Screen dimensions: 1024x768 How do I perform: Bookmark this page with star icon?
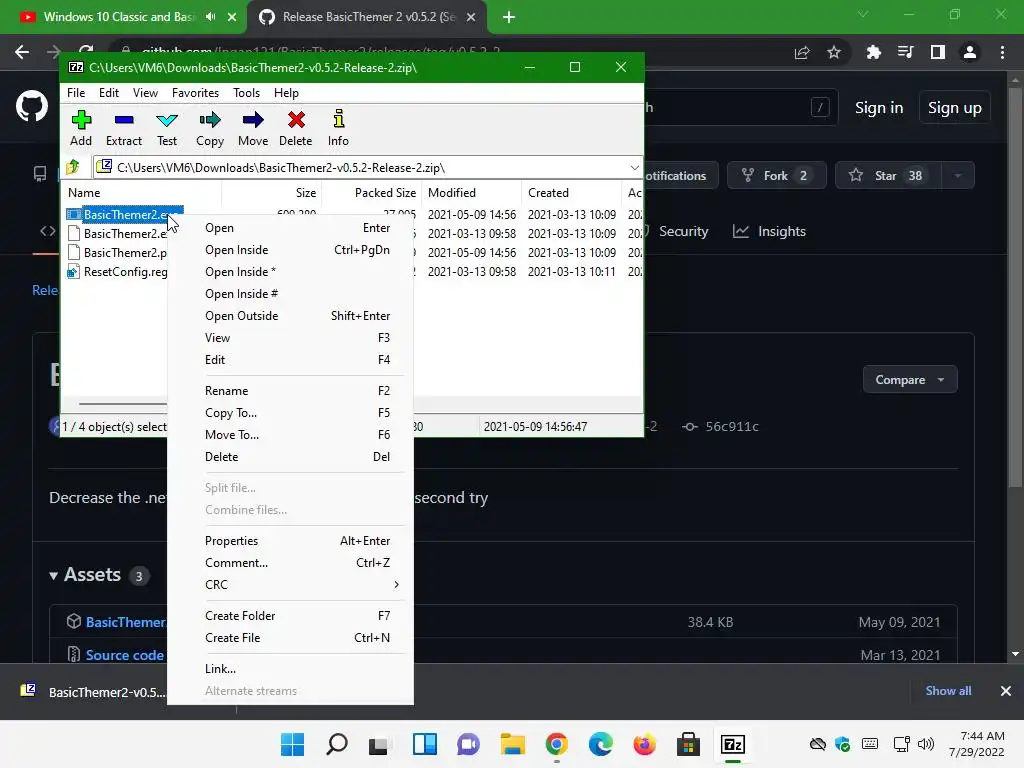[x=834, y=52]
